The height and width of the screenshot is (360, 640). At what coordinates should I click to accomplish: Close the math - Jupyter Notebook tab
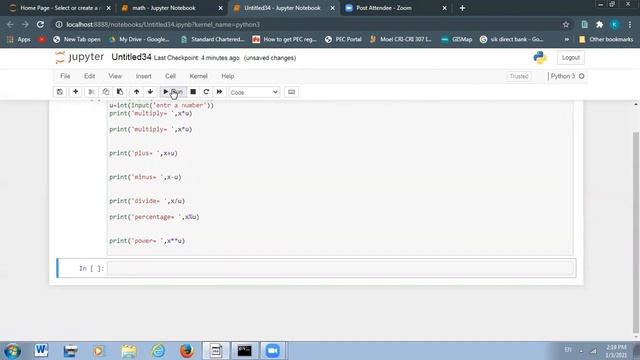220,8
